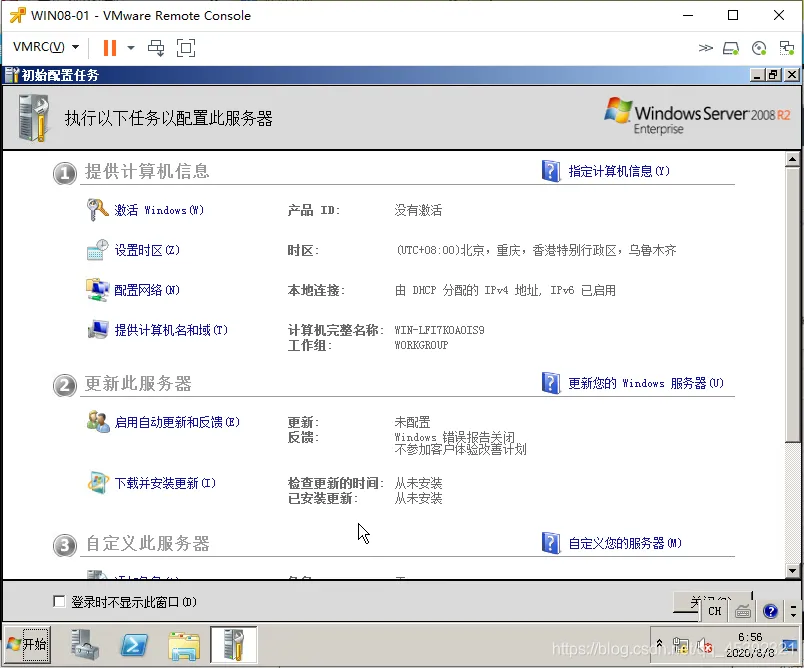
Task: Enter full screen mode
Action: (186, 48)
